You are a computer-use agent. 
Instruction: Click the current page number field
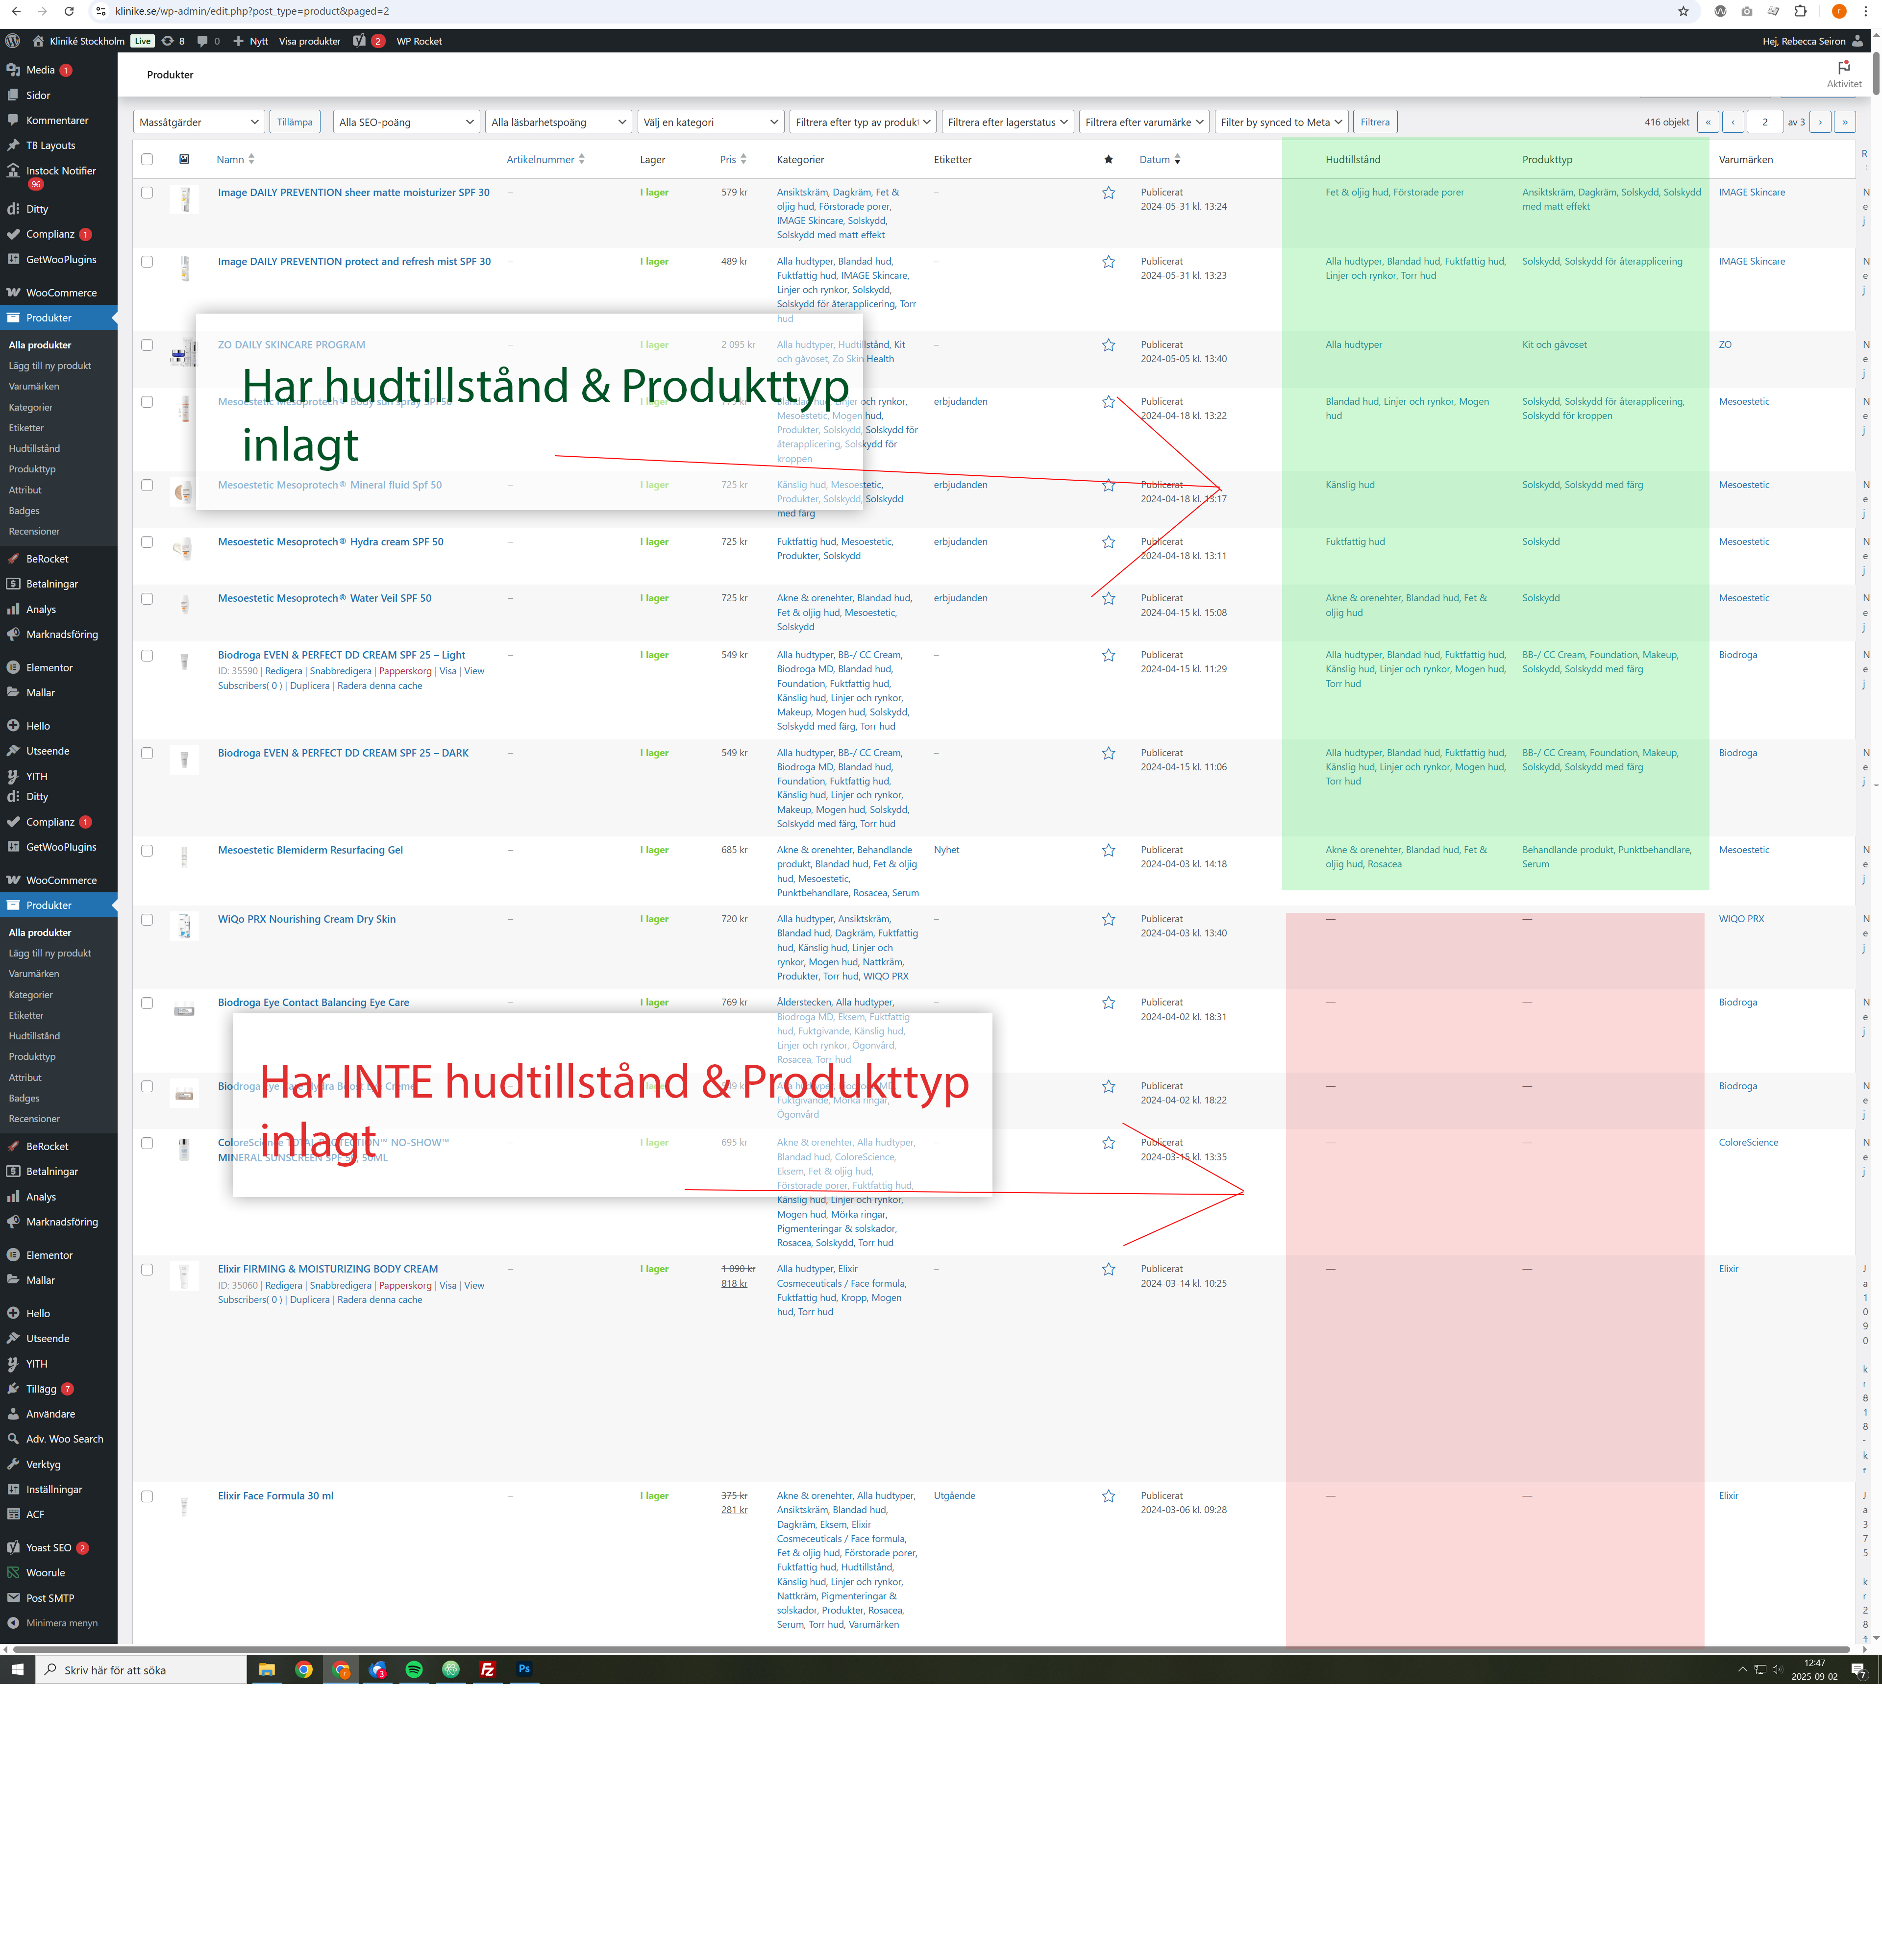click(1764, 122)
